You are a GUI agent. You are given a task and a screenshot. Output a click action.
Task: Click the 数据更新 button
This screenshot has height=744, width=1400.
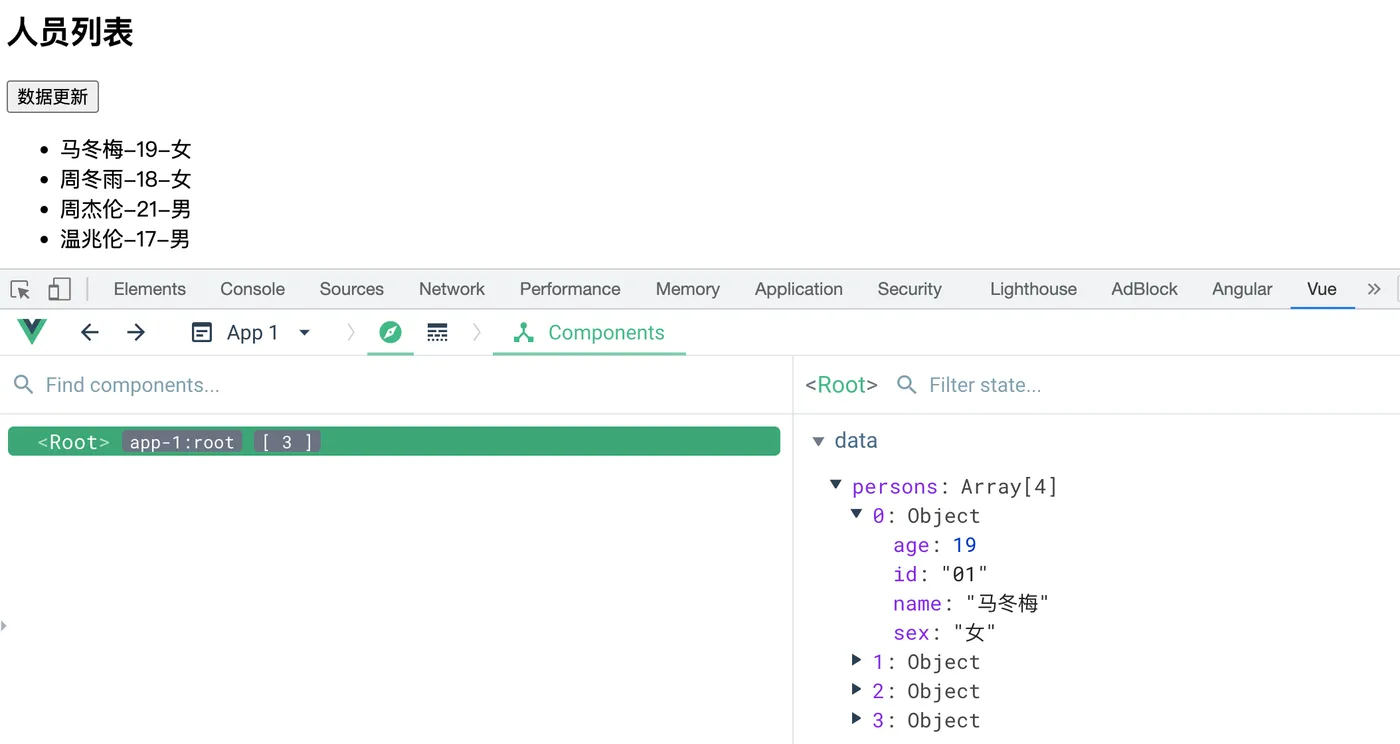(x=53, y=97)
